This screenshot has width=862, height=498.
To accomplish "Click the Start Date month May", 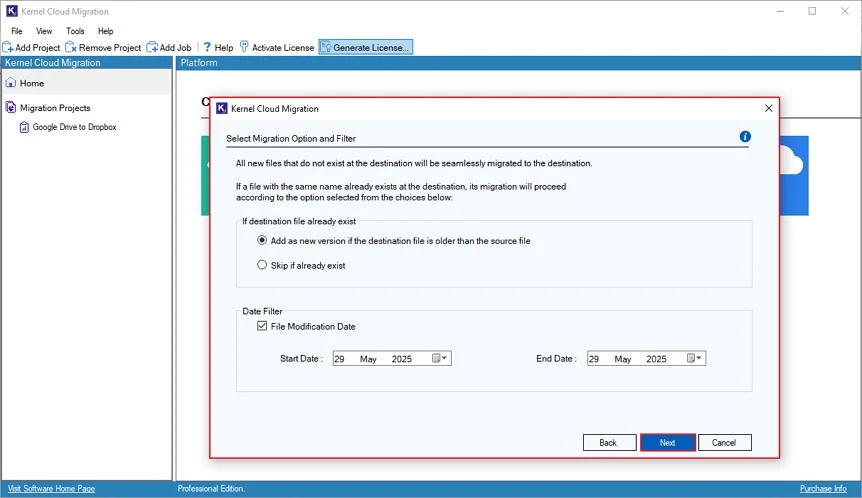I will point(368,359).
